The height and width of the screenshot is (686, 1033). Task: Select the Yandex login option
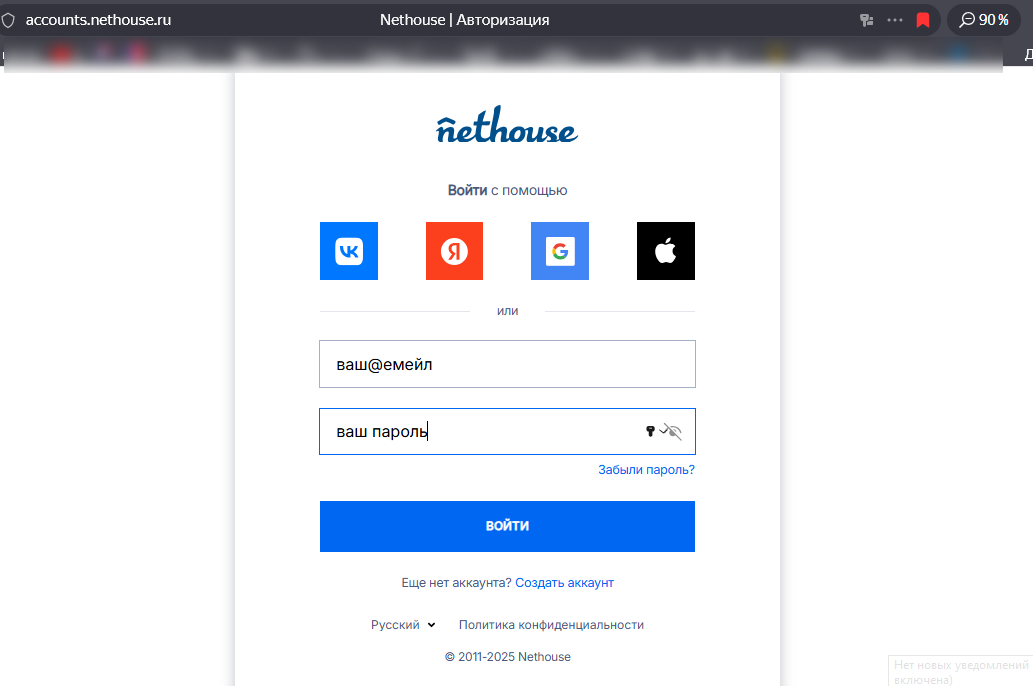[x=454, y=251]
